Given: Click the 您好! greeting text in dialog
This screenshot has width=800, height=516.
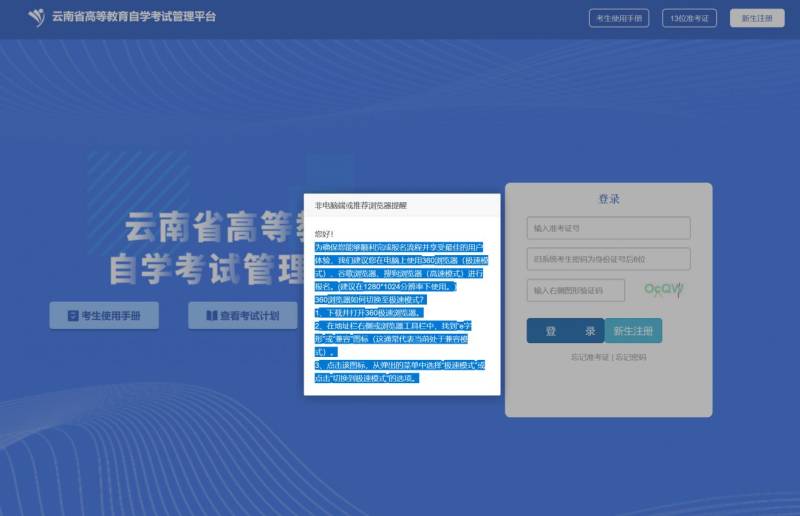Looking at the screenshot, I should 324,233.
